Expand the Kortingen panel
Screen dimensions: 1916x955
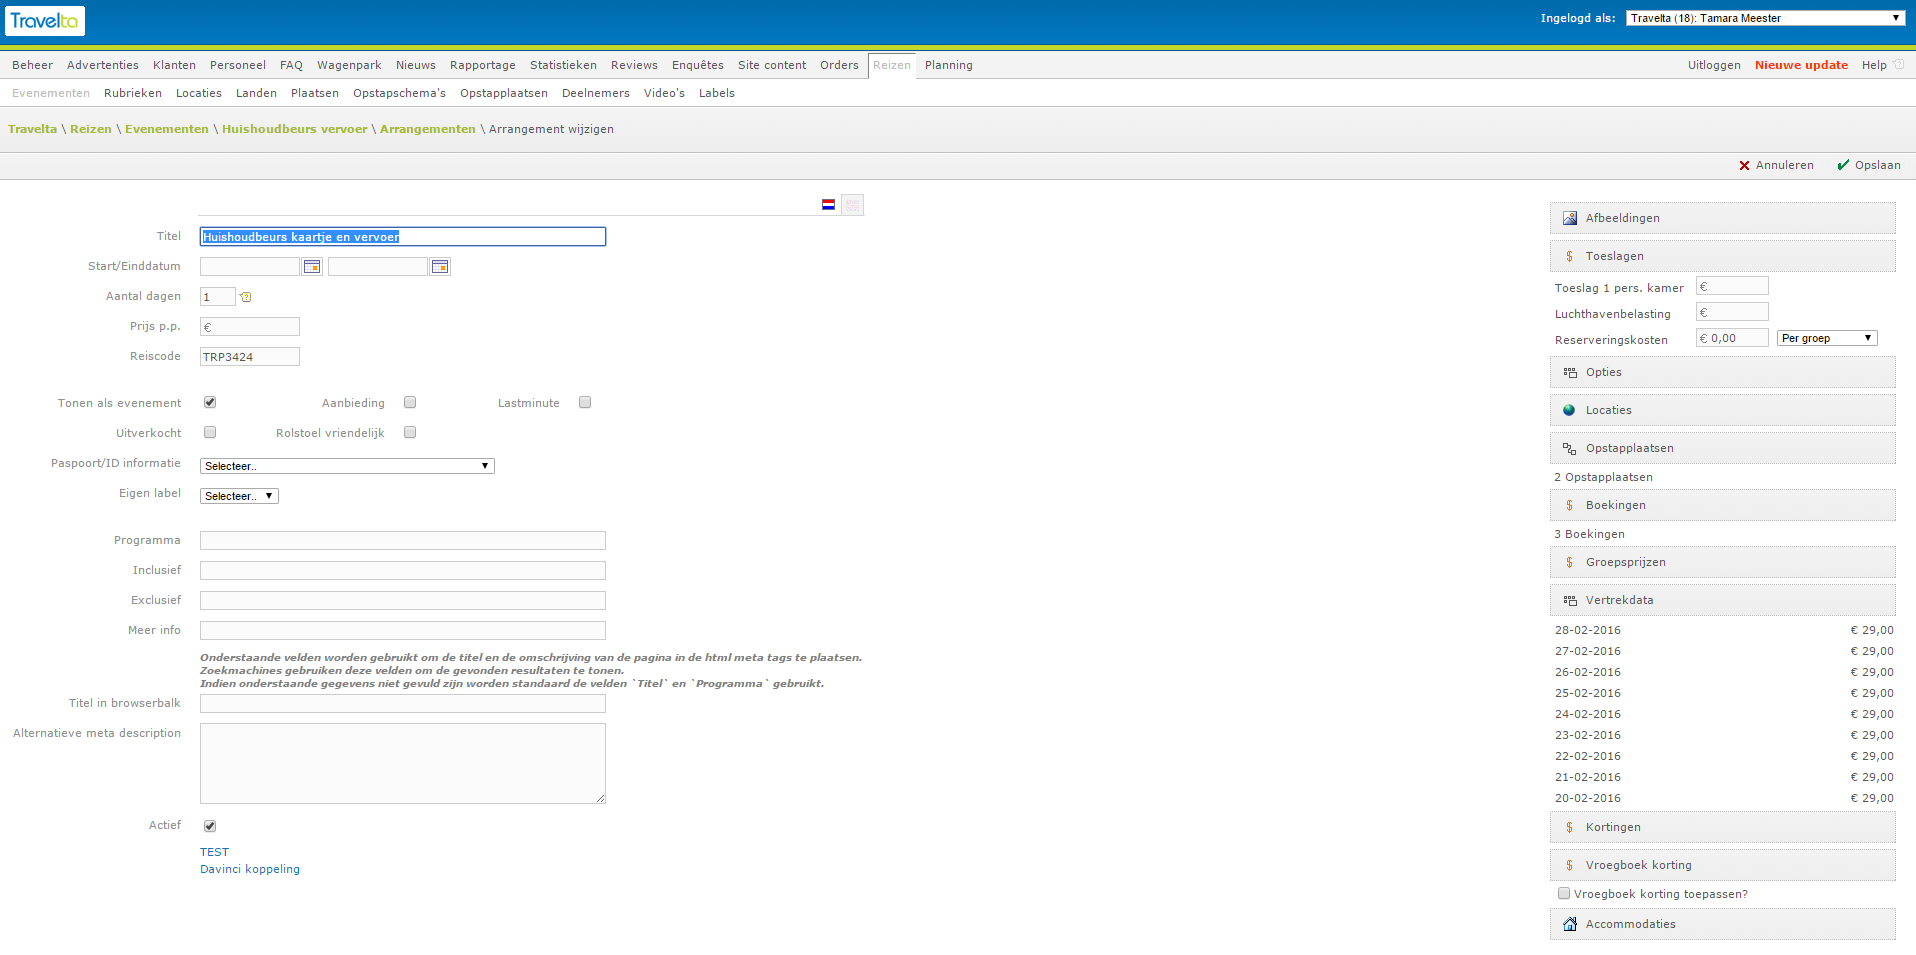click(1722, 827)
